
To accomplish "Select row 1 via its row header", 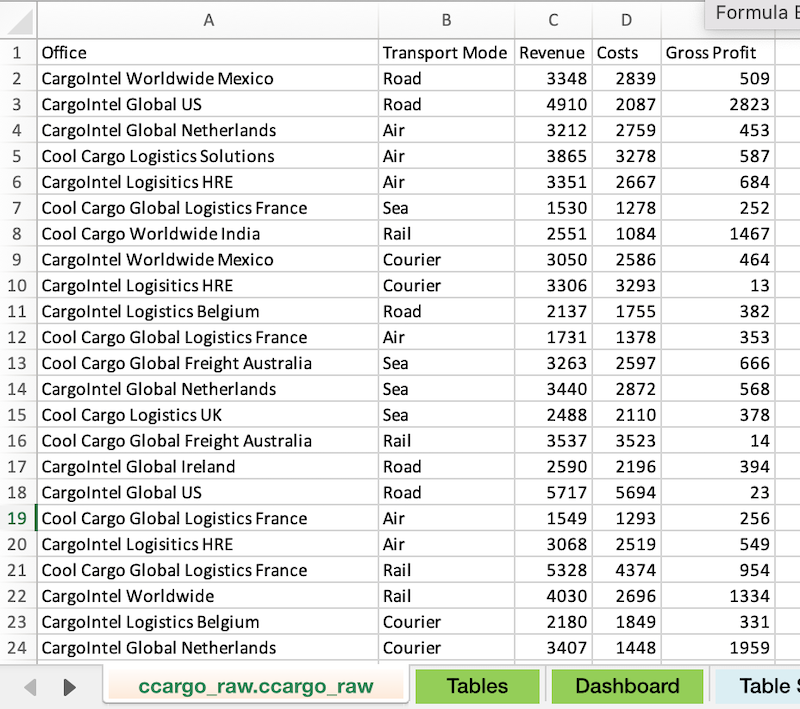I will point(18,53).
